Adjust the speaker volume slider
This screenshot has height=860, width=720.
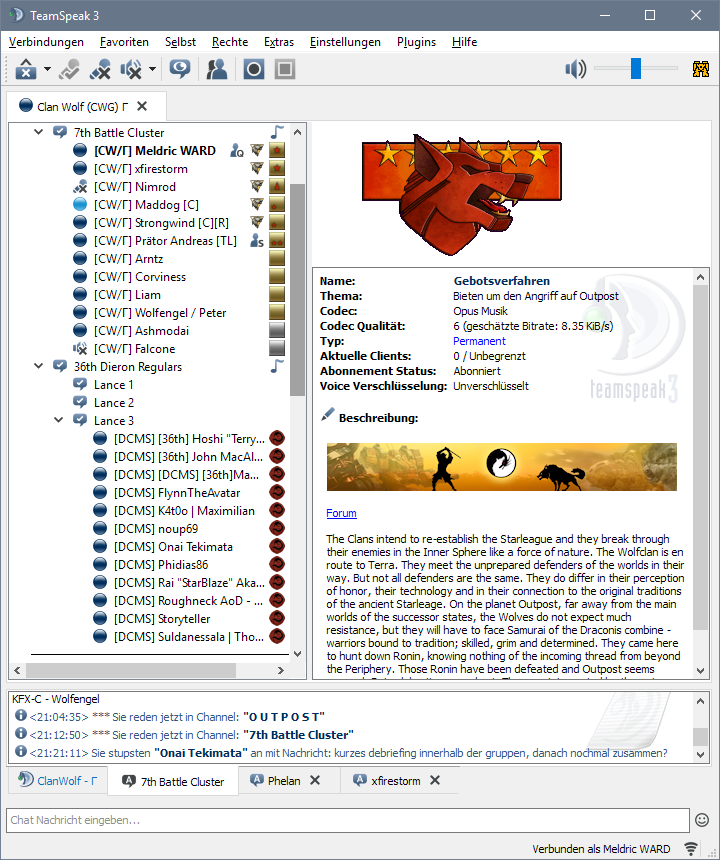click(x=635, y=69)
